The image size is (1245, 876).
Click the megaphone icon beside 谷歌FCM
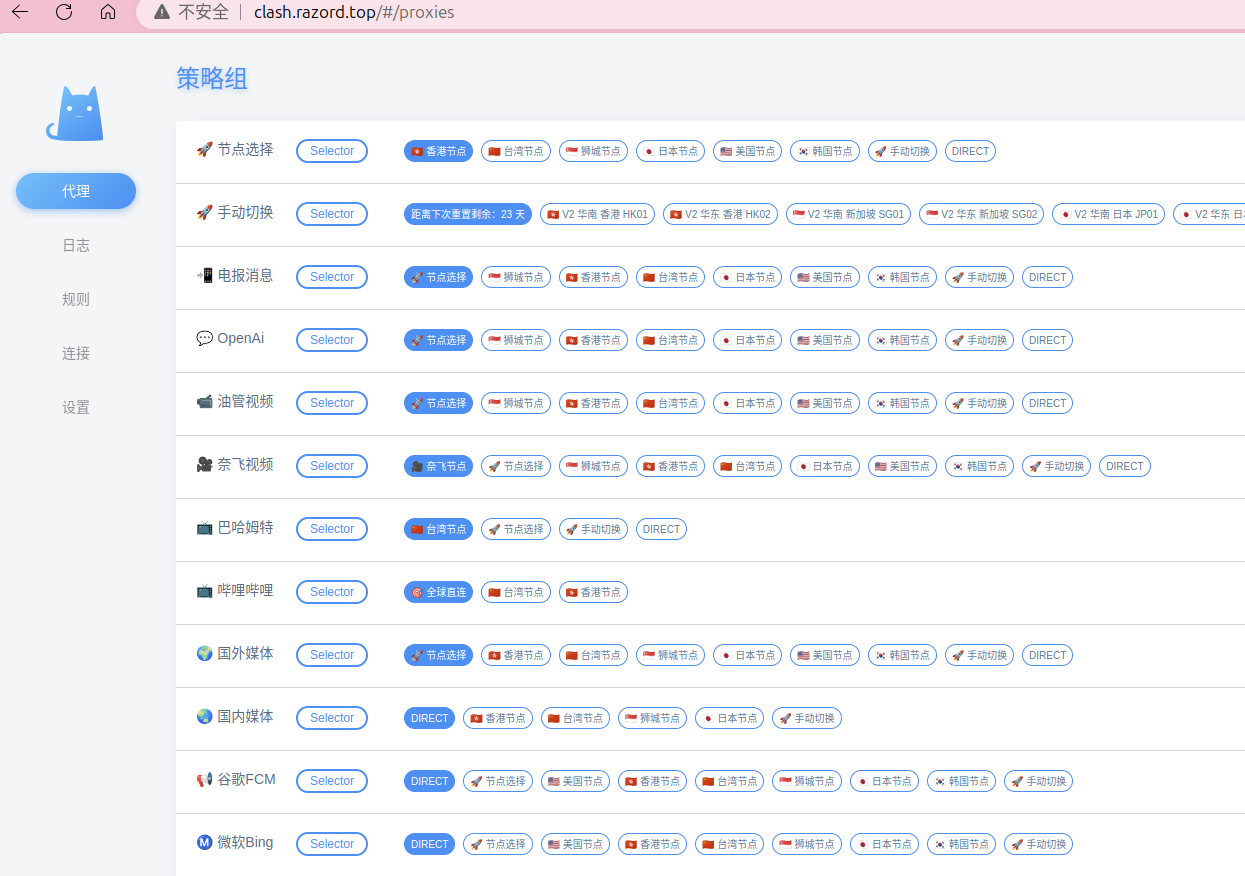pyautogui.click(x=204, y=780)
